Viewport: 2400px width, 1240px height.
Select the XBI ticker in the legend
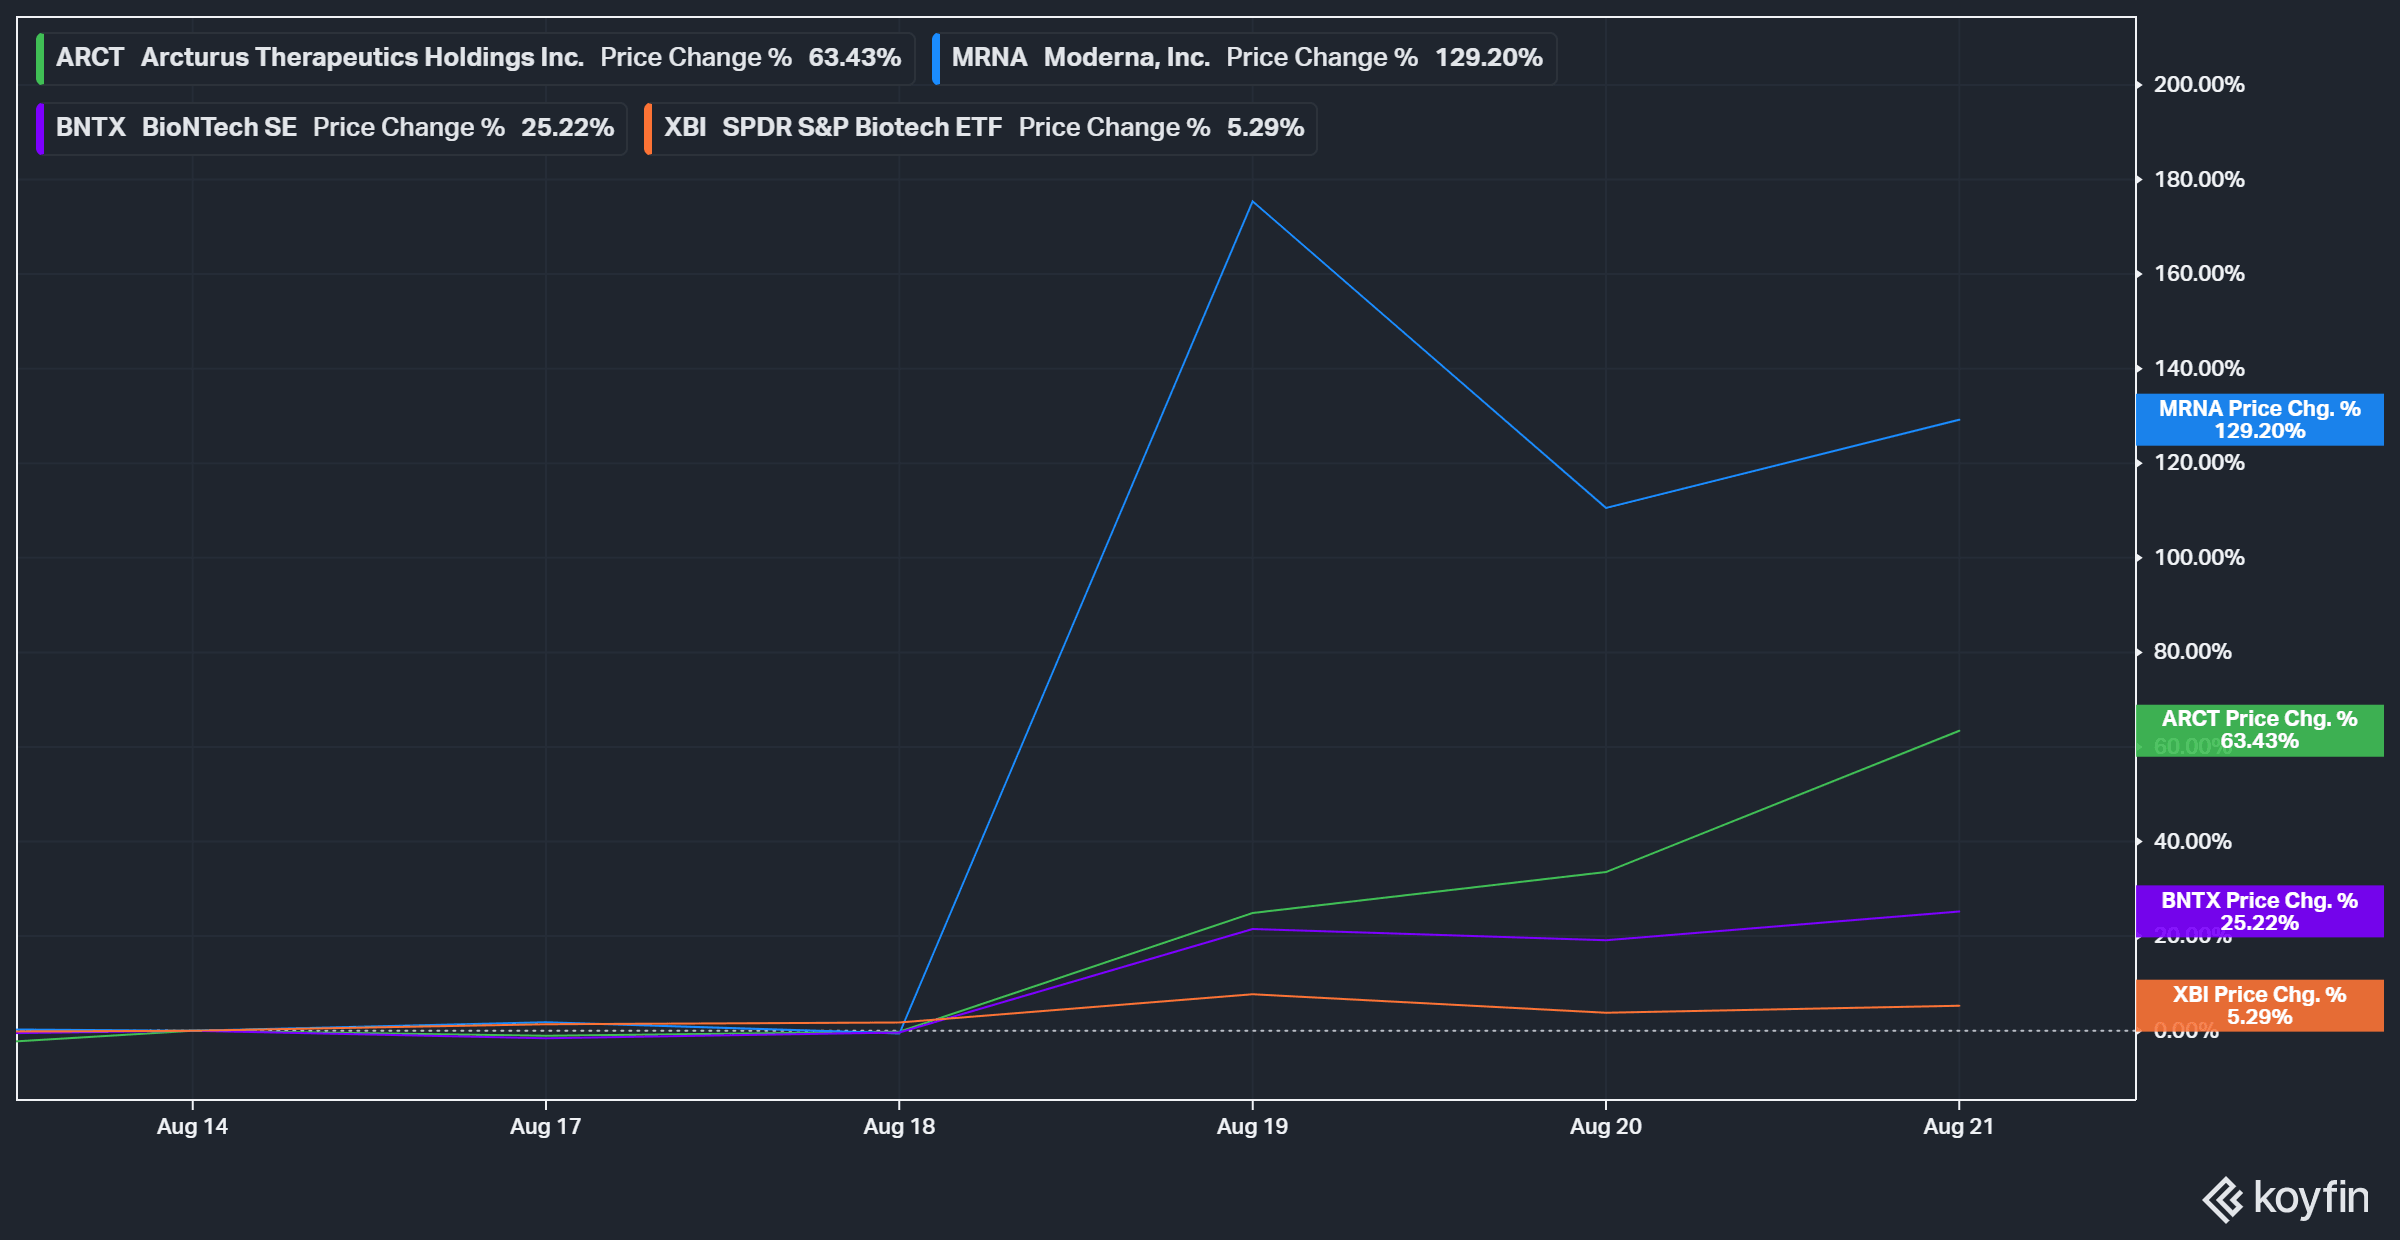(685, 128)
